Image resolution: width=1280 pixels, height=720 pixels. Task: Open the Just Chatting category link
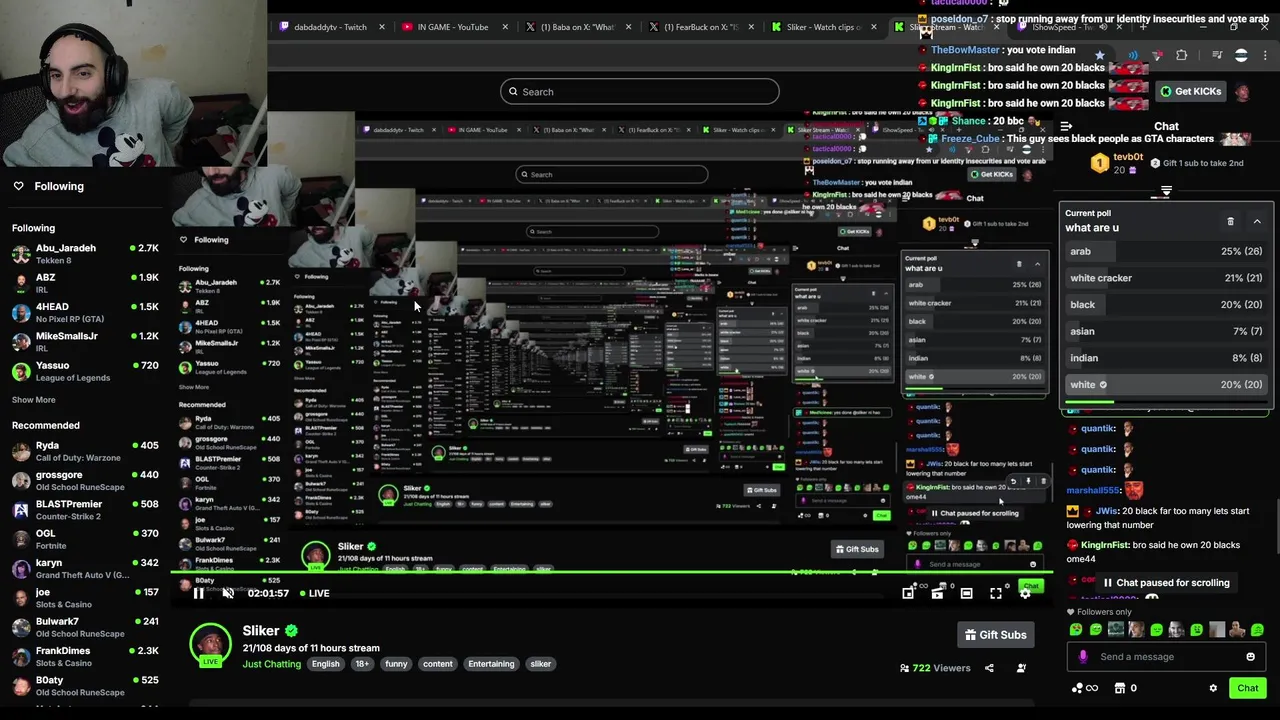271,664
